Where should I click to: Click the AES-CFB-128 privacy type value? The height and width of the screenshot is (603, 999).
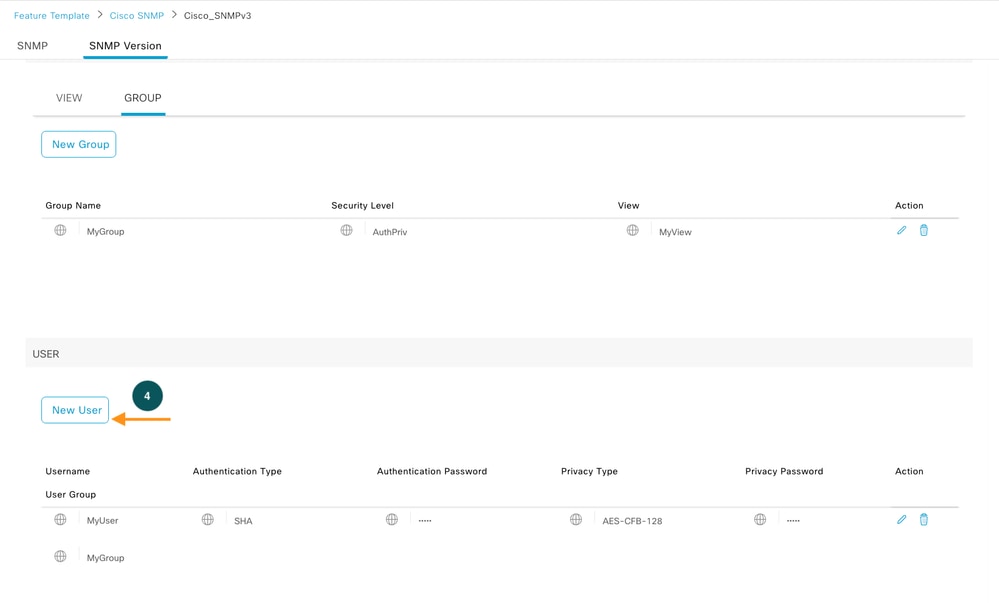pos(633,521)
